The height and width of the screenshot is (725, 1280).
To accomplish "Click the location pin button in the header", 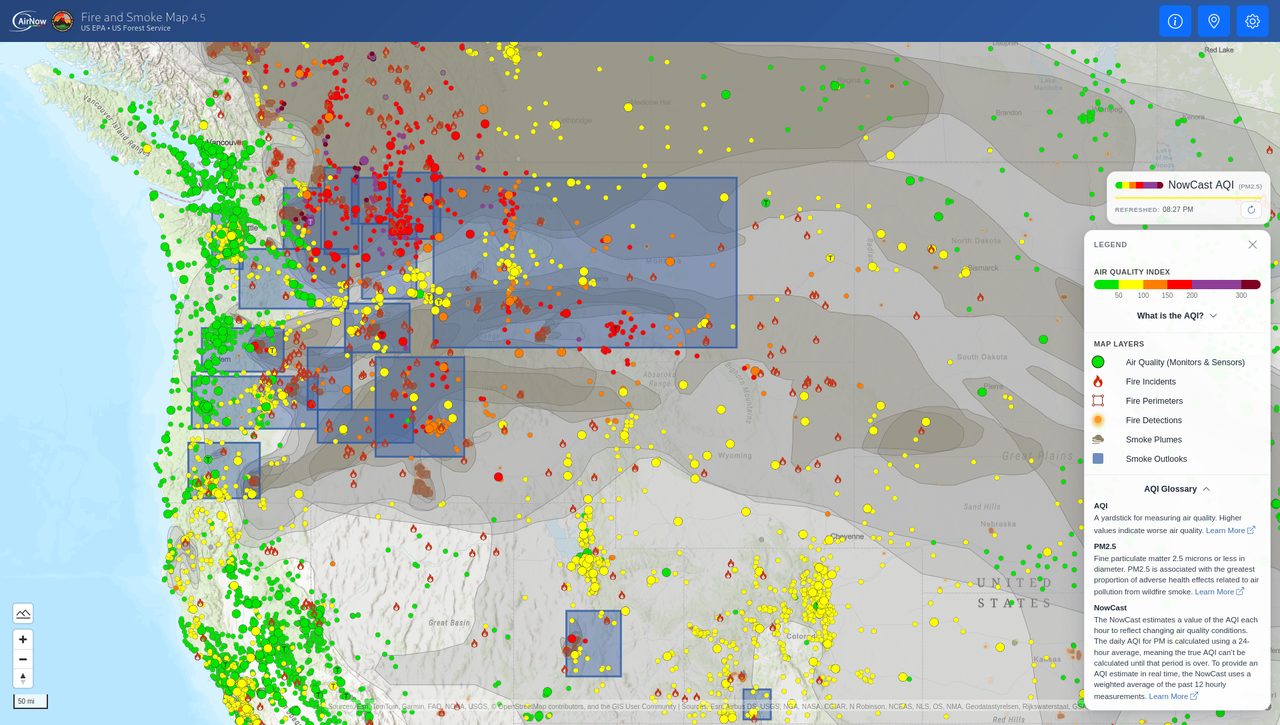I will 1214,21.
